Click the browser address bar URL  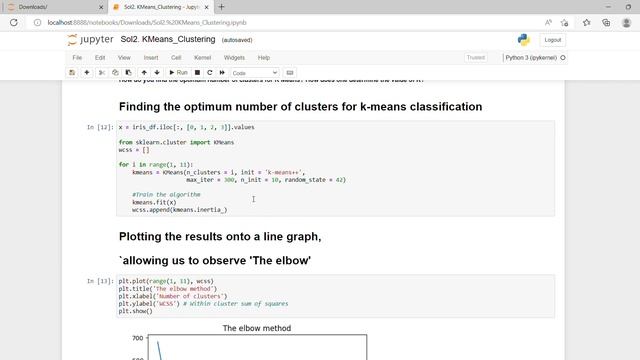tap(147, 22)
